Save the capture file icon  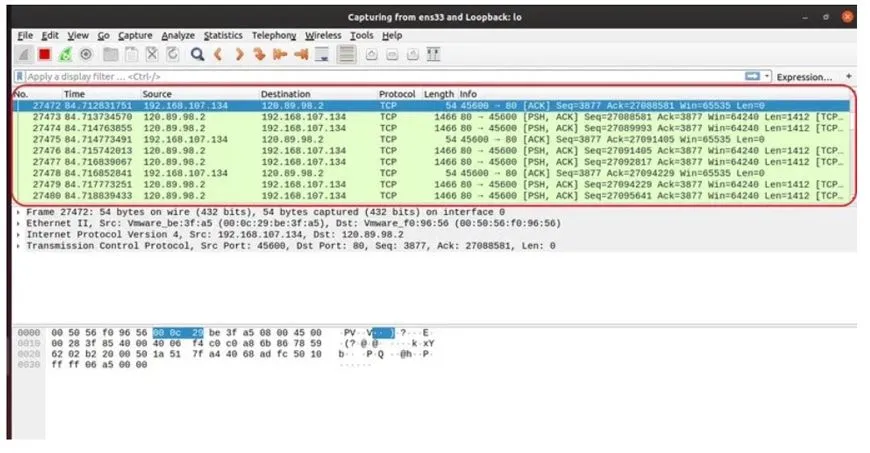[x=131, y=54]
